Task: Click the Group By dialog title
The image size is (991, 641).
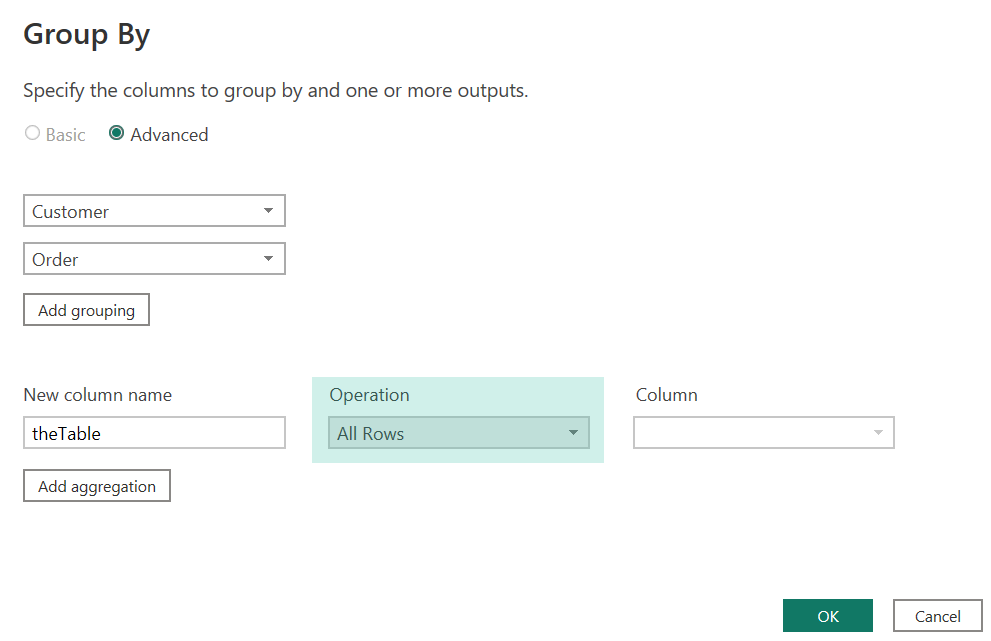Action: pos(87,35)
